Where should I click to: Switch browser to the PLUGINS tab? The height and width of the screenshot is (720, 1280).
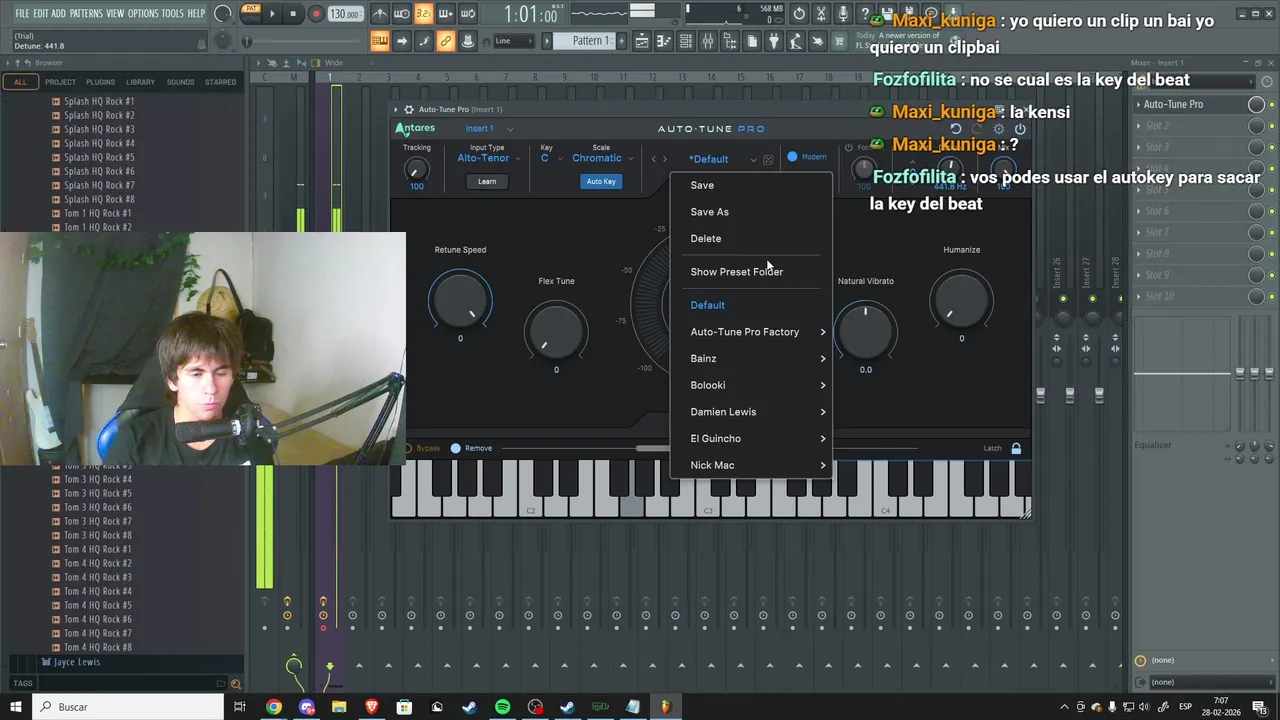click(x=100, y=82)
